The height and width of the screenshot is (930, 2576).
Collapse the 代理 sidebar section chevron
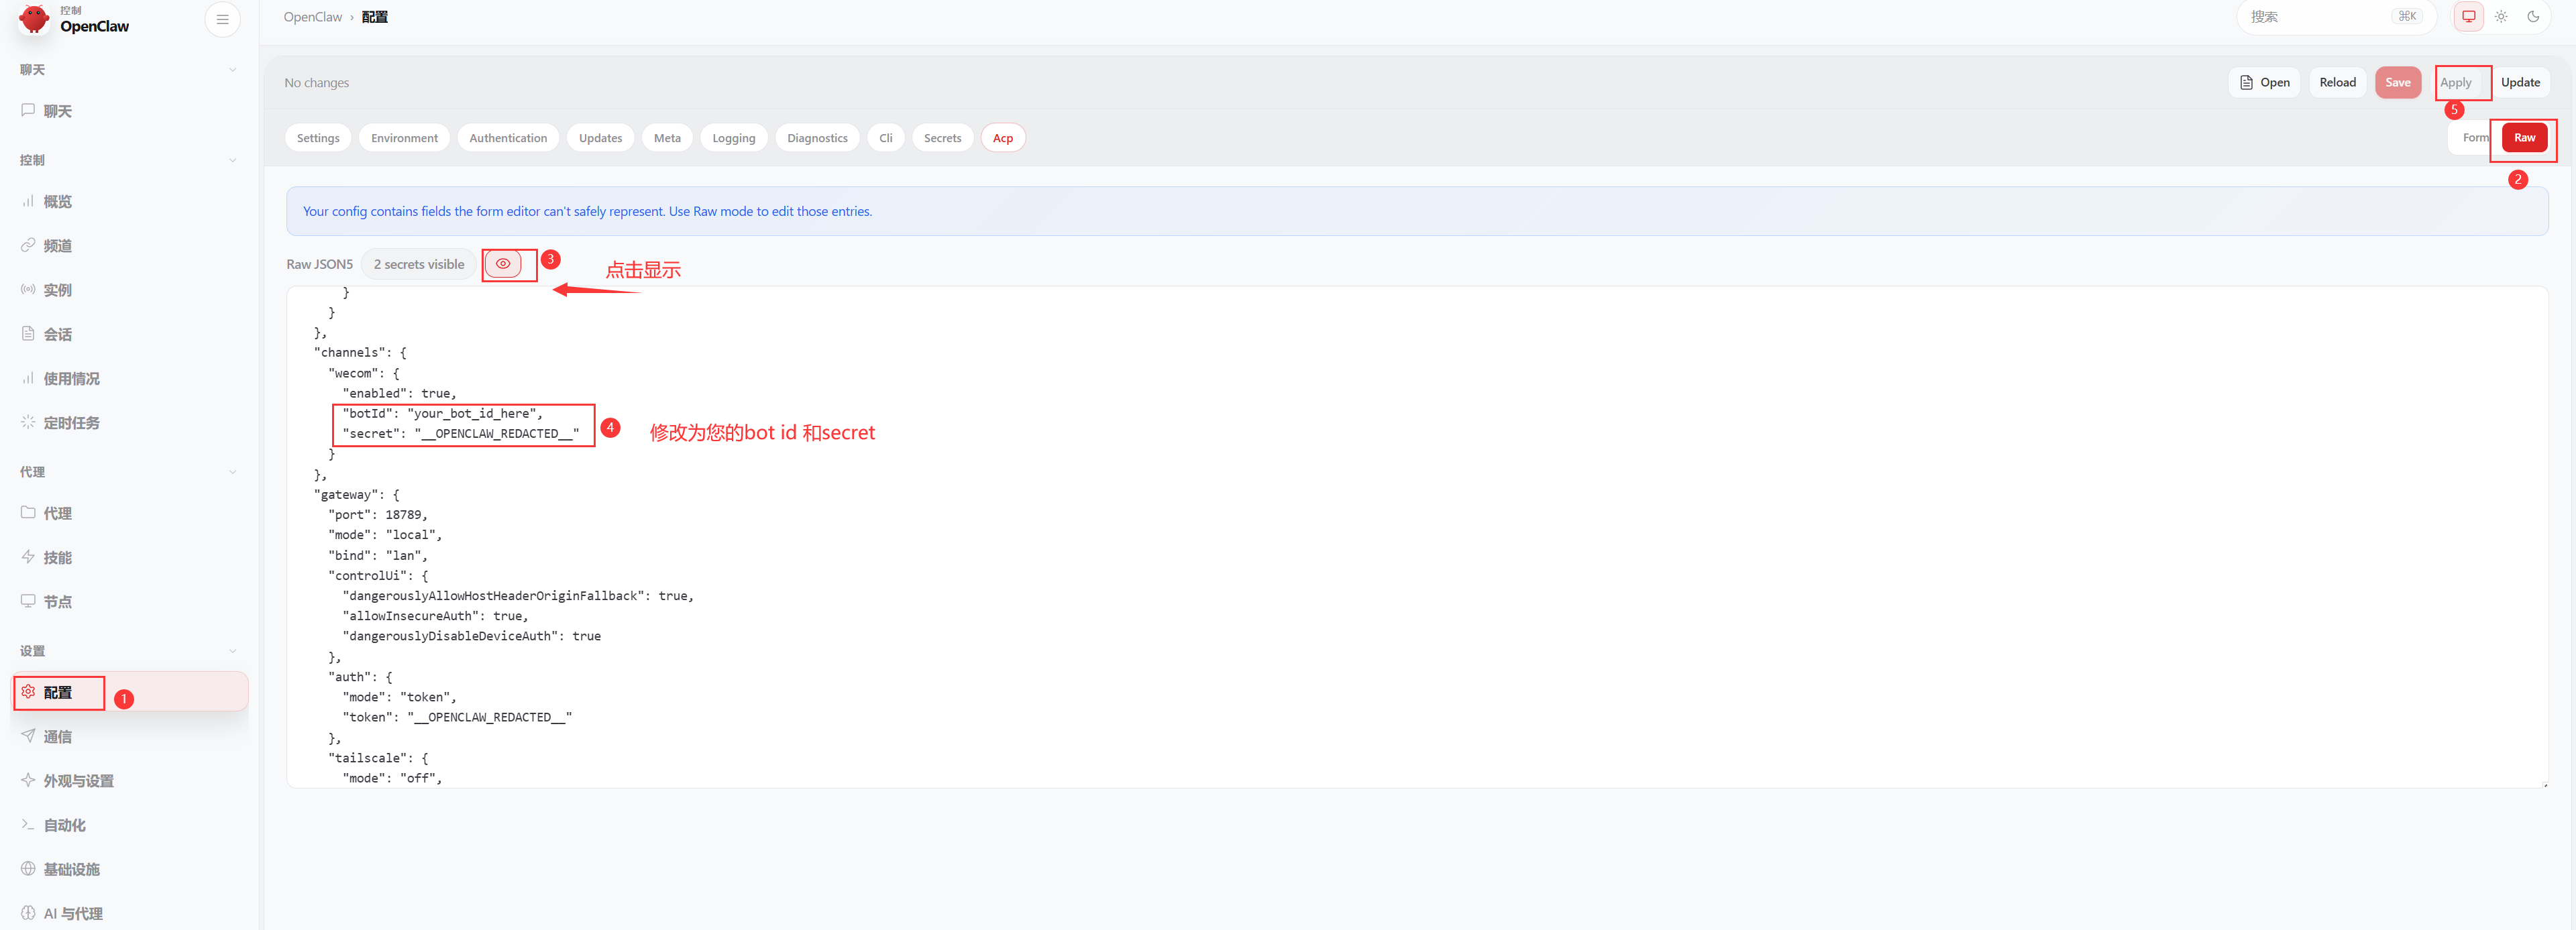[x=232, y=472]
